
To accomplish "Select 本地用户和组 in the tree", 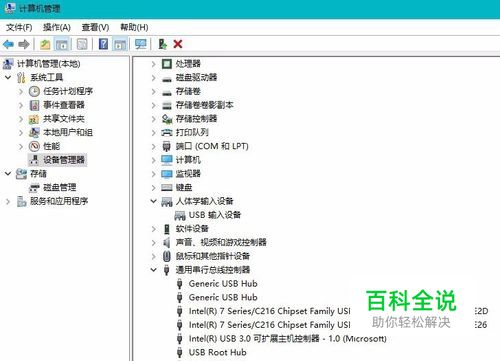I will [x=68, y=132].
